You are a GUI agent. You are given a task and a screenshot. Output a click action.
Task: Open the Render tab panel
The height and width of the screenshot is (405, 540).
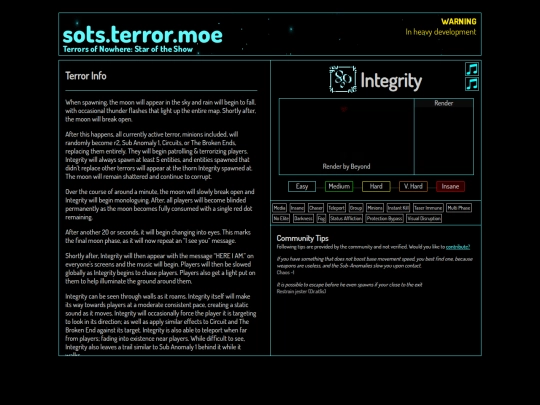pyautogui.click(x=444, y=103)
